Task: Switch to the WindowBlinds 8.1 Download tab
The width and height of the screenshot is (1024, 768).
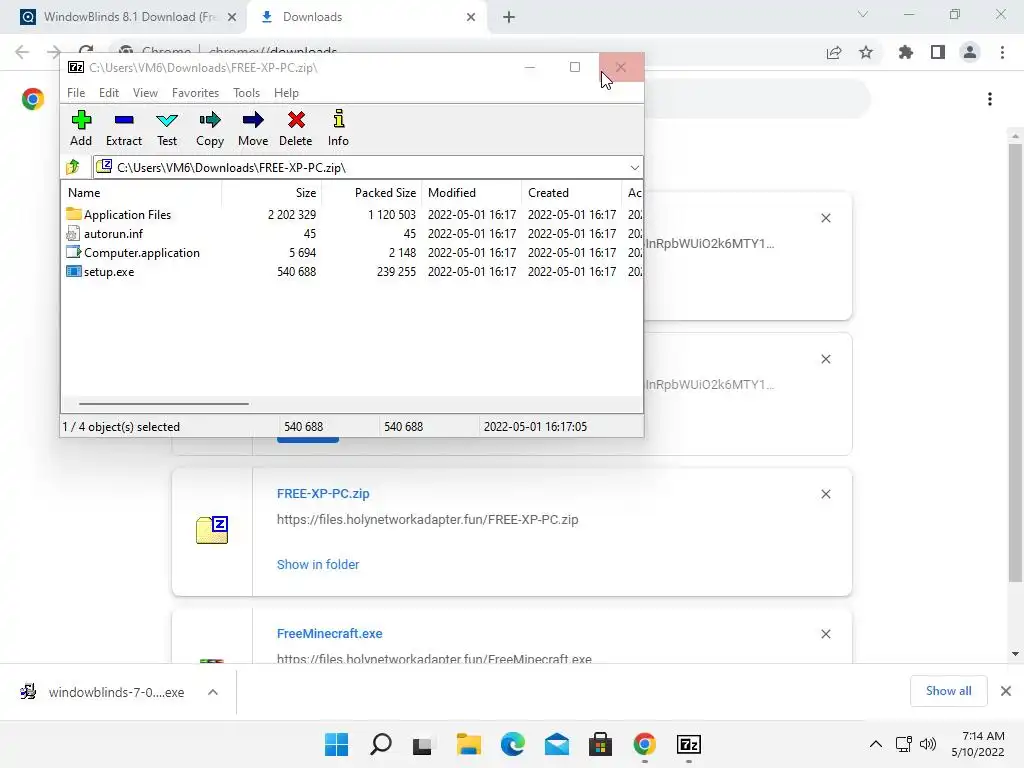Action: pos(129,17)
